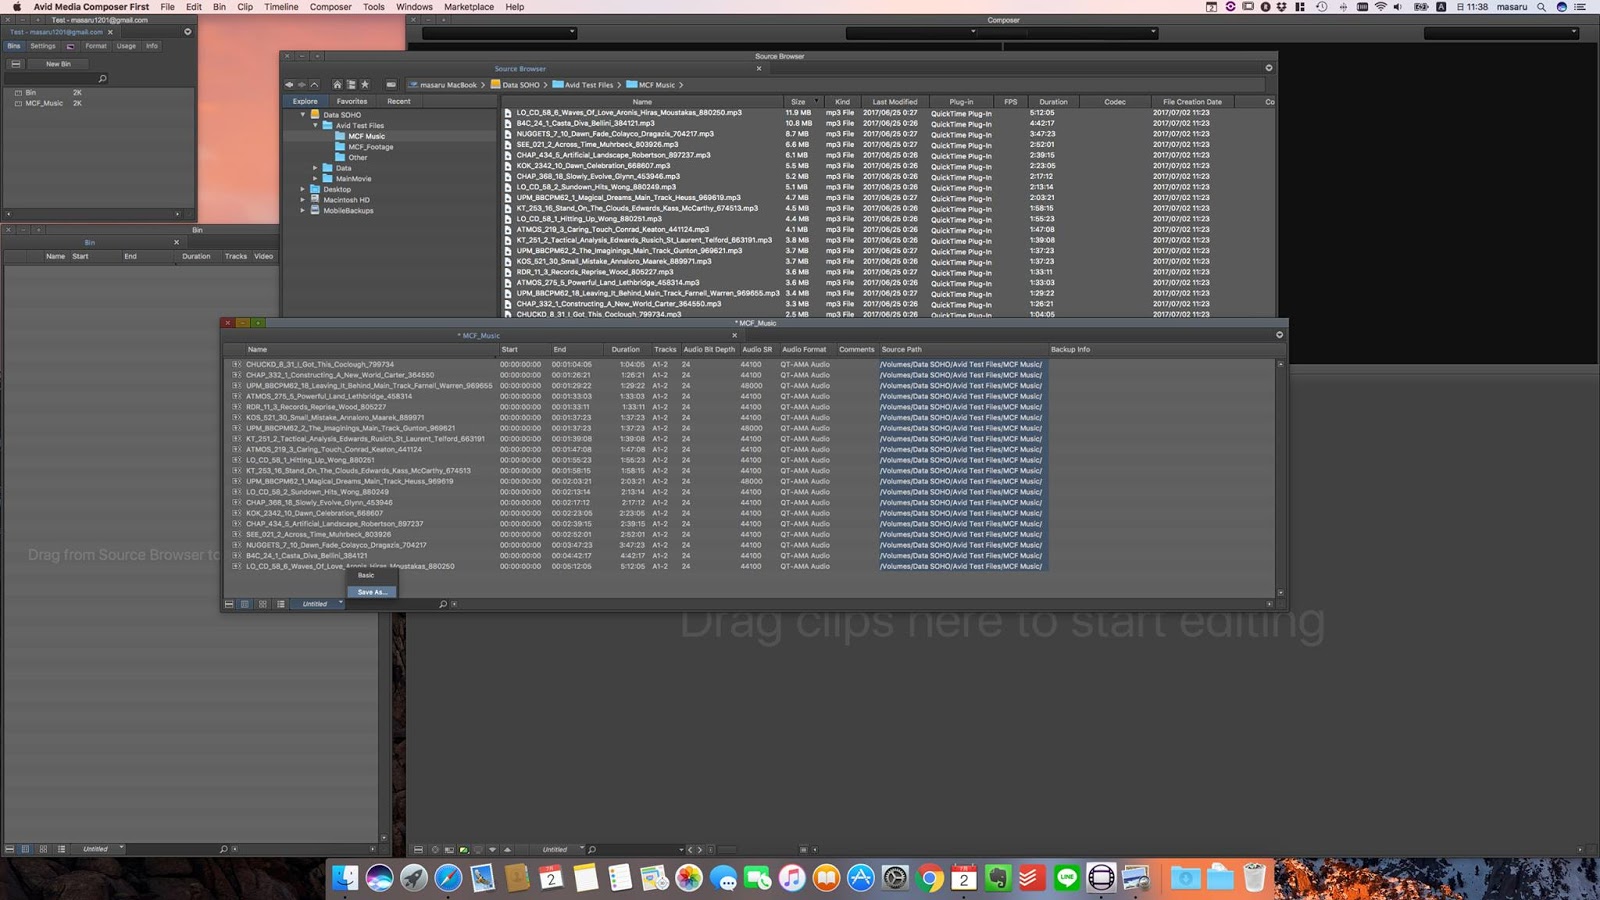Click the text view icon in the lower-left Bin footer

[26, 849]
